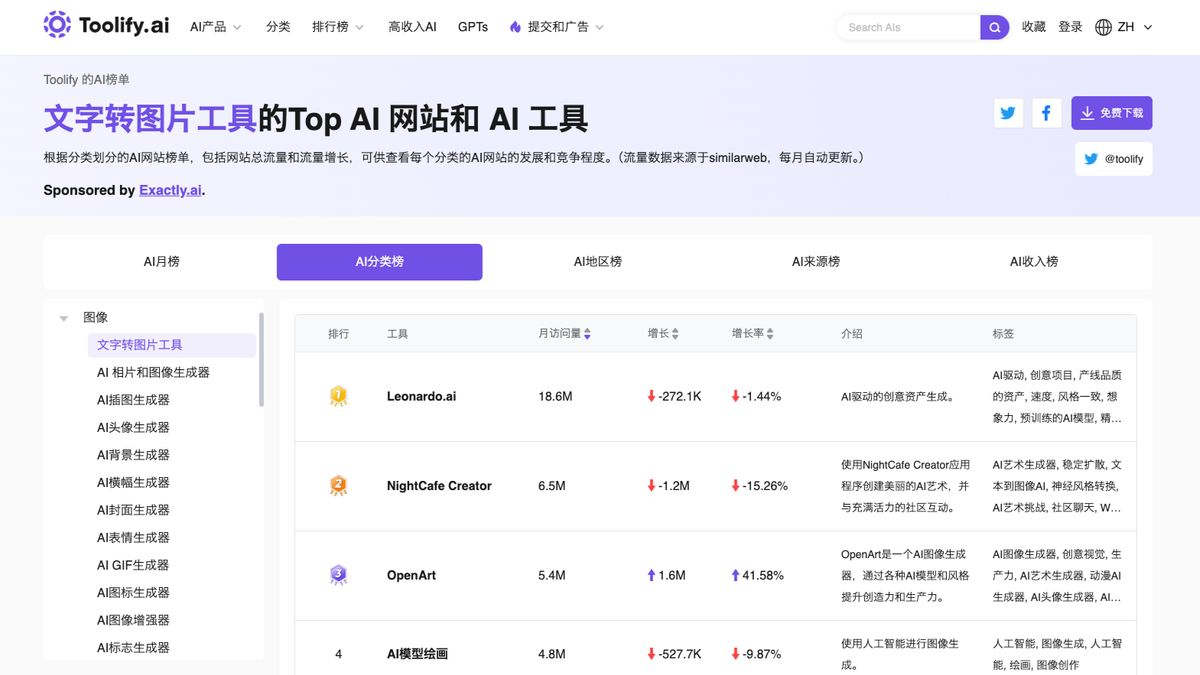This screenshot has width=1200, height=675.
Task: Open the GPTs menu item
Action: (x=473, y=27)
